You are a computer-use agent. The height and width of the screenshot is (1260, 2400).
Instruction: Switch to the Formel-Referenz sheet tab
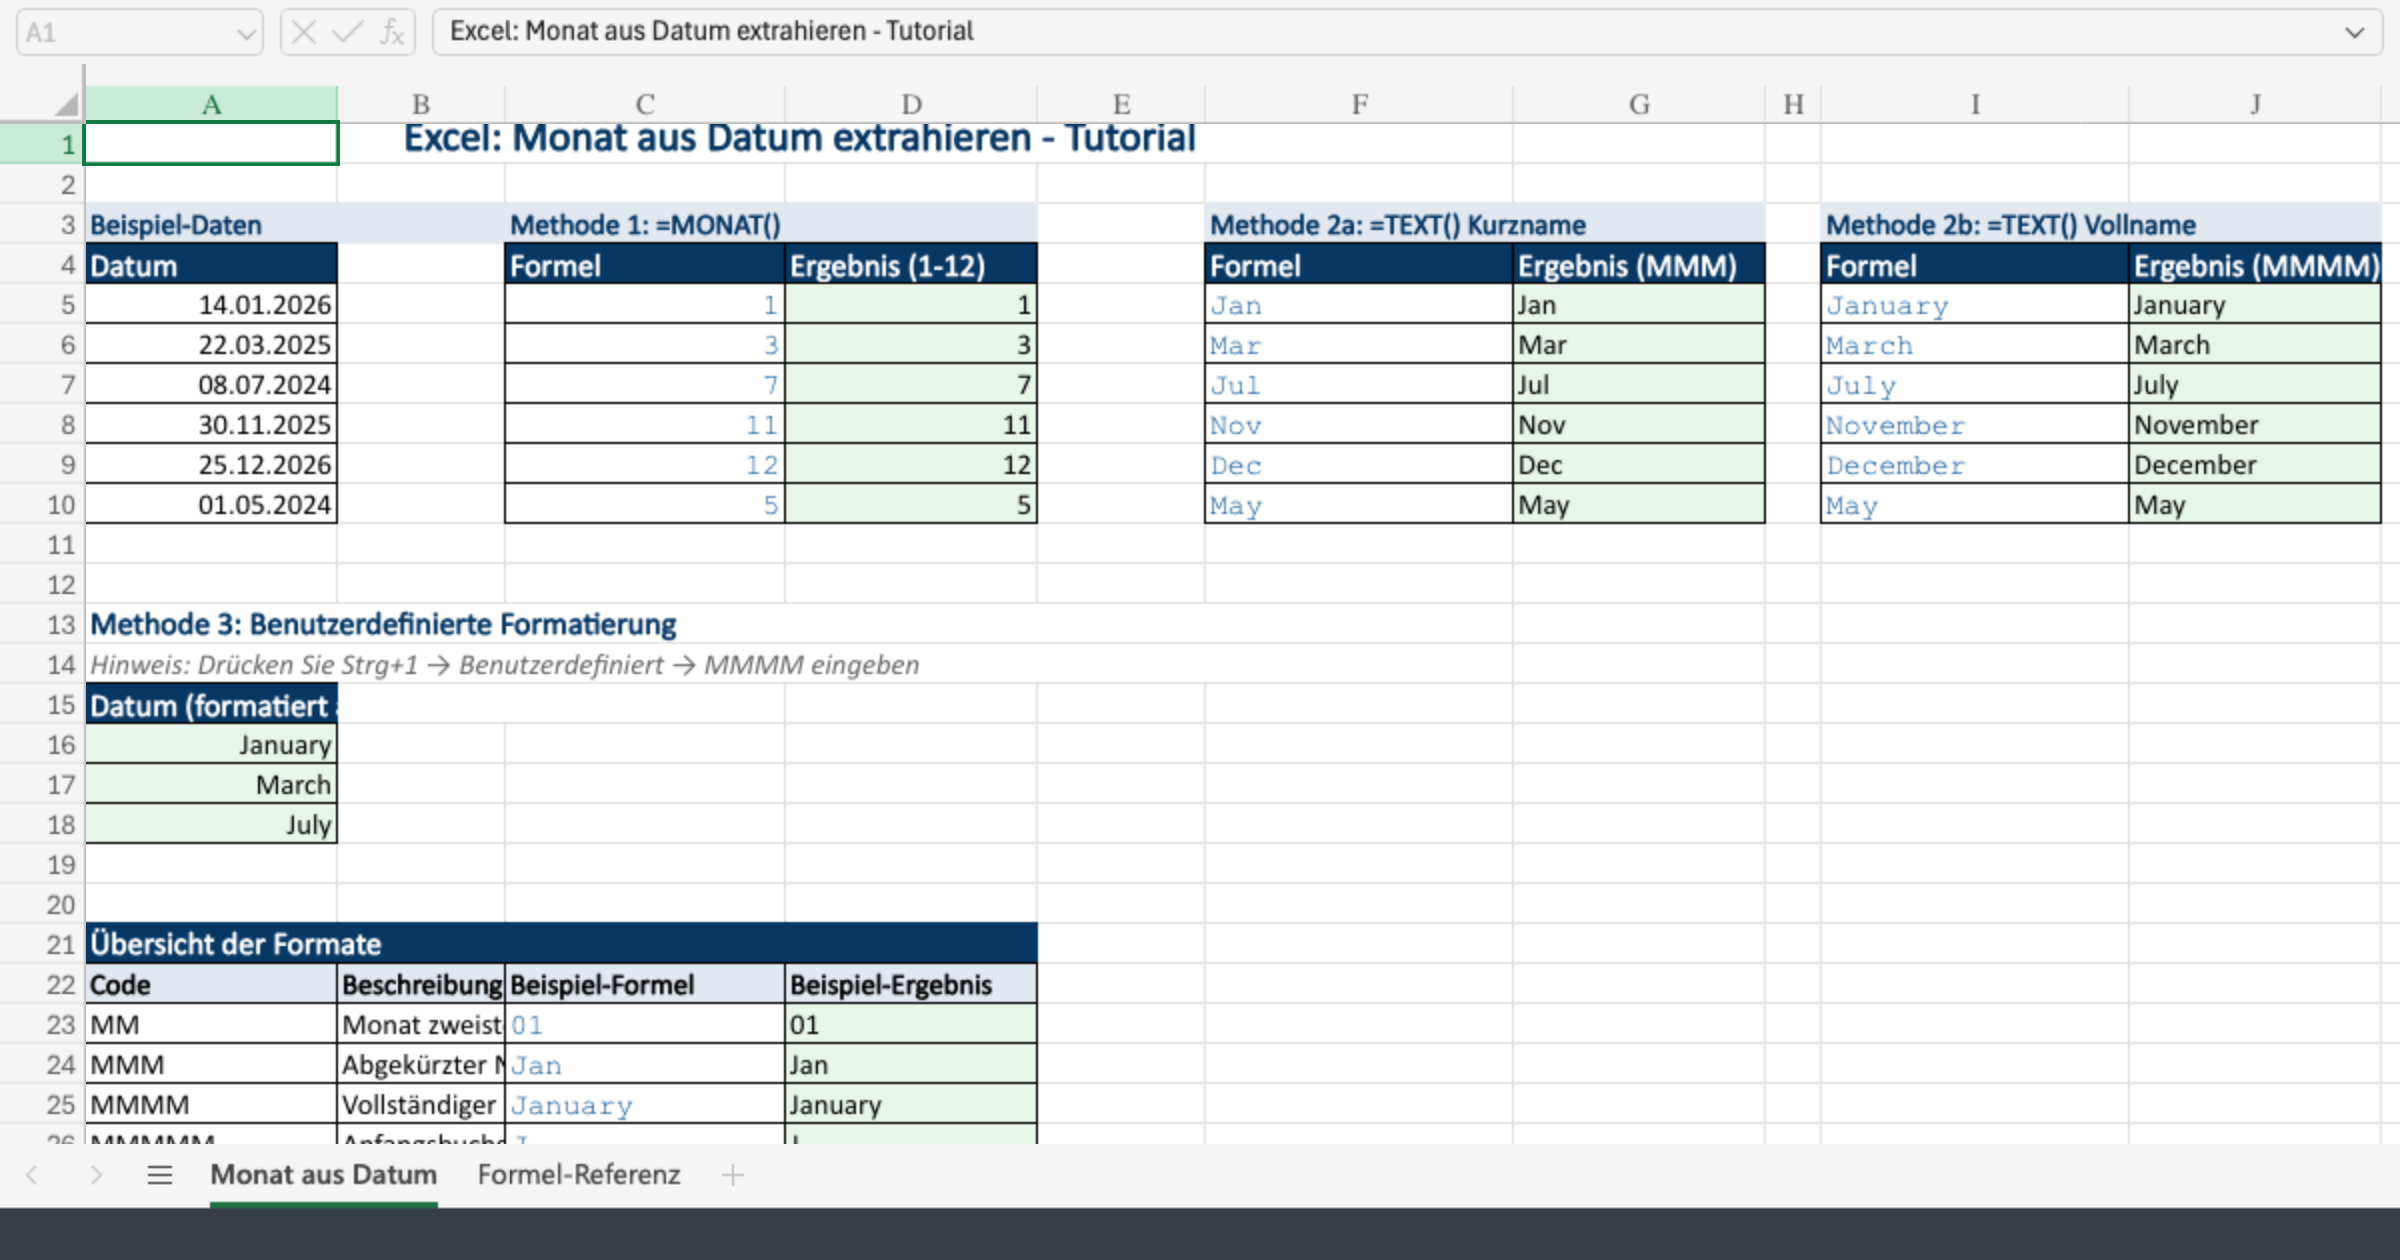pyautogui.click(x=578, y=1175)
